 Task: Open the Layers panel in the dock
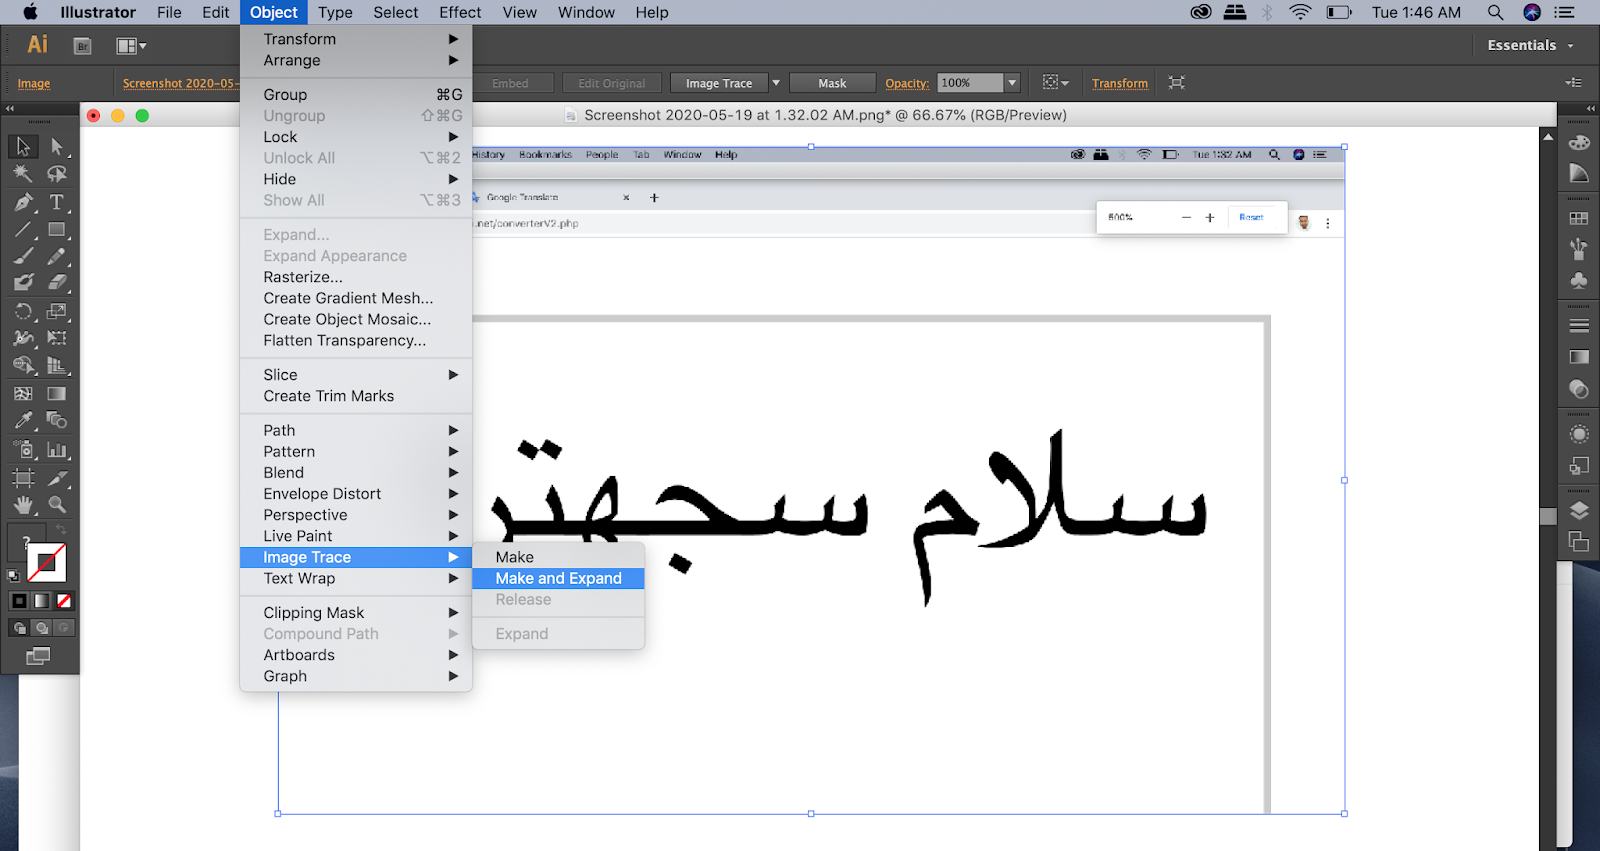tap(1579, 510)
